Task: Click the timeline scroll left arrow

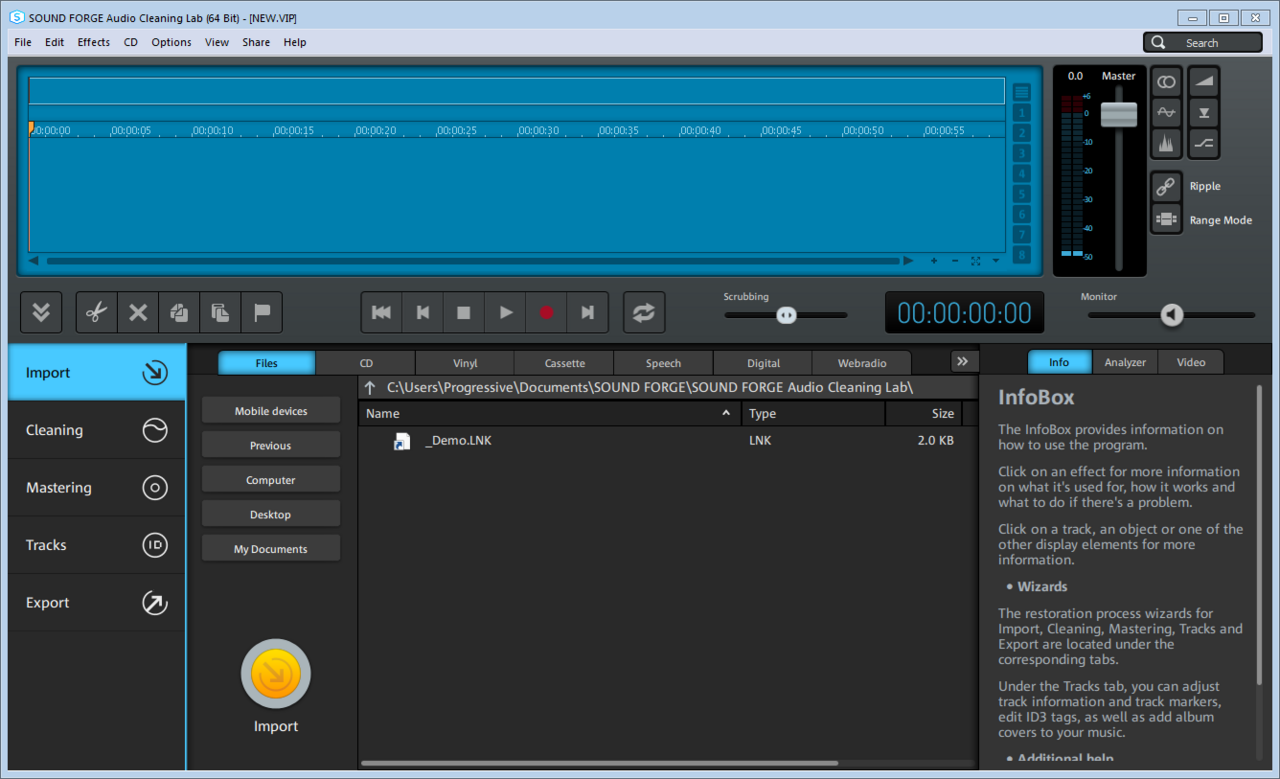Action: (x=34, y=261)
